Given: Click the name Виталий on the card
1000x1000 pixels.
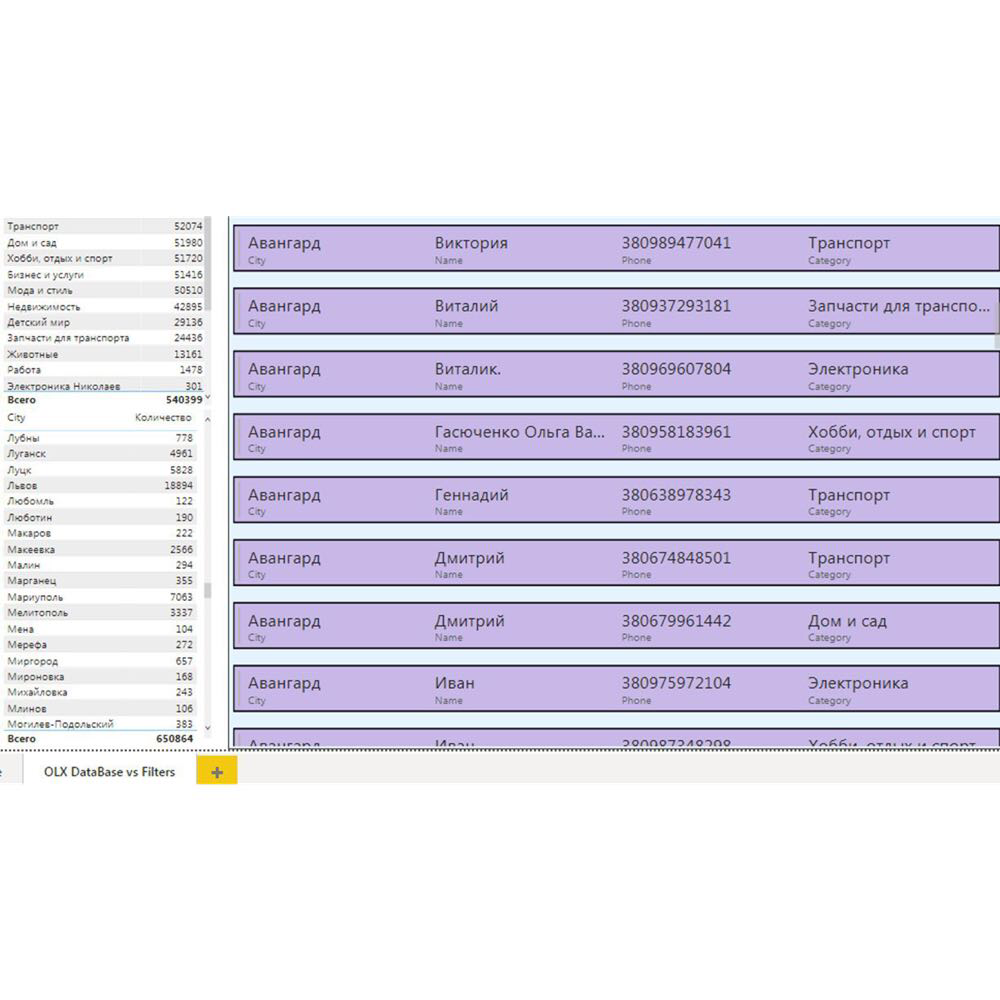Looking at the screenshot, I should point(466,306).
